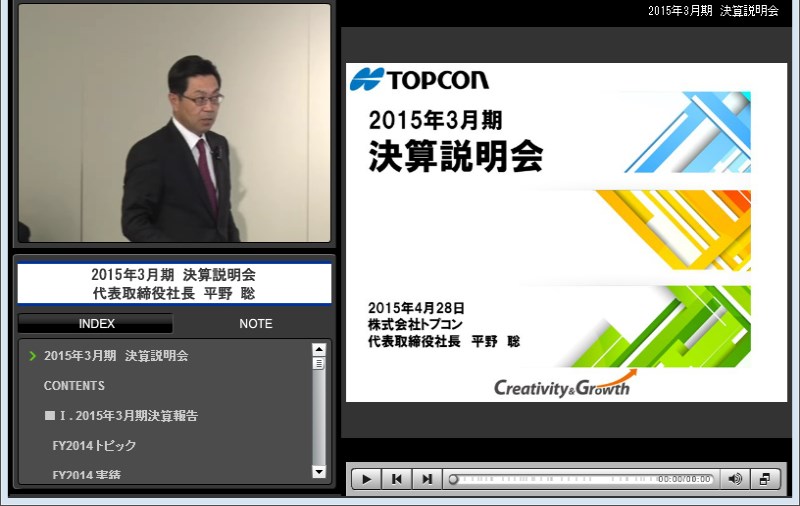800x506 pixels.
Task: Click the TOPCON logo on the slide
Action: (x=419, y=80)
